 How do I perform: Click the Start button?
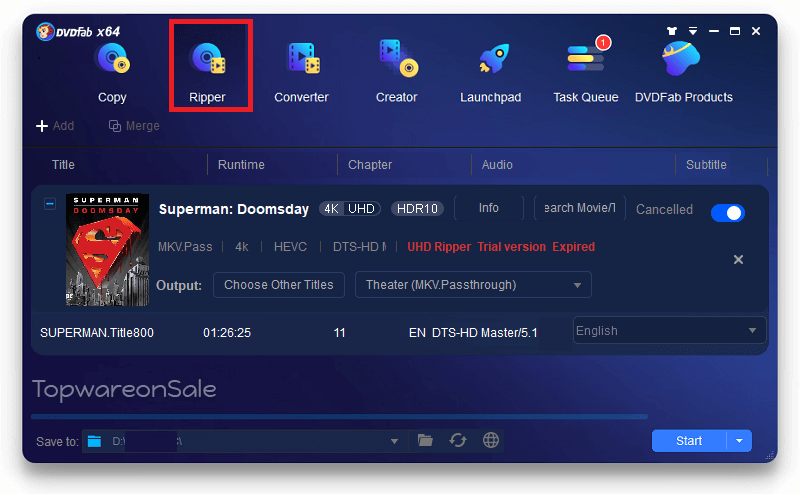point(689,441)
